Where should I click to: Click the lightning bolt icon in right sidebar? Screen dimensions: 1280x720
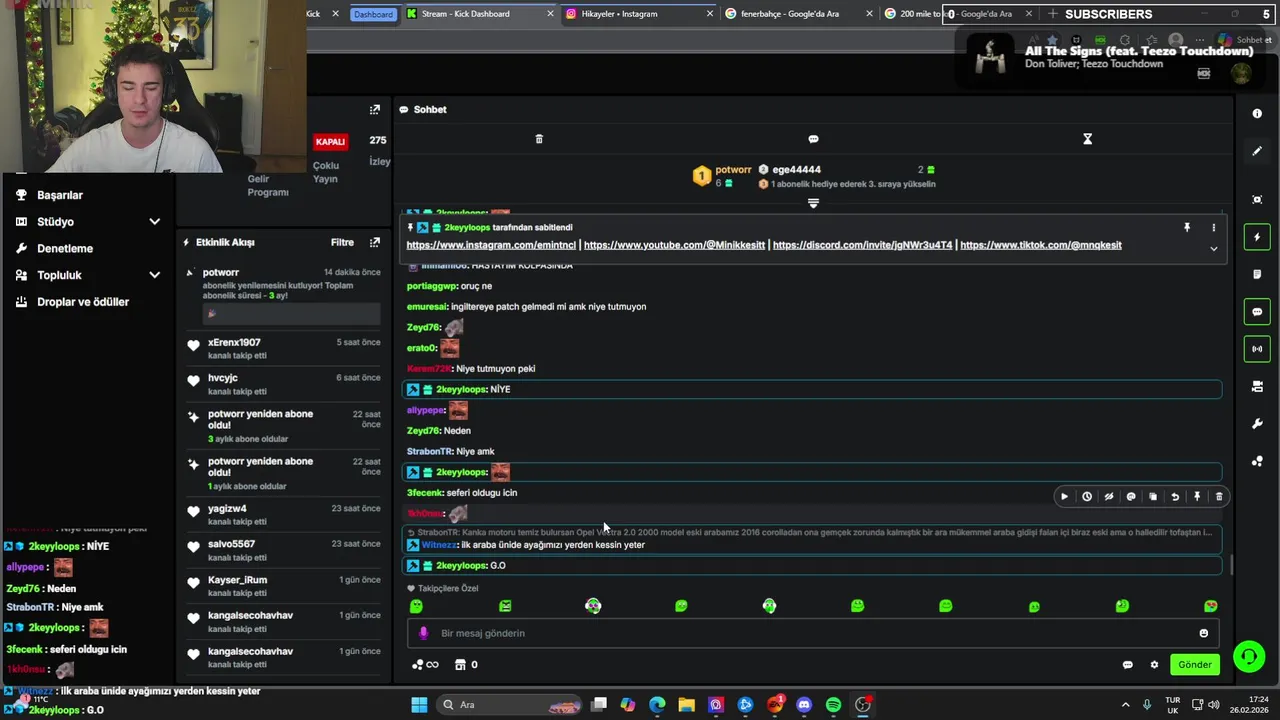1257,237
